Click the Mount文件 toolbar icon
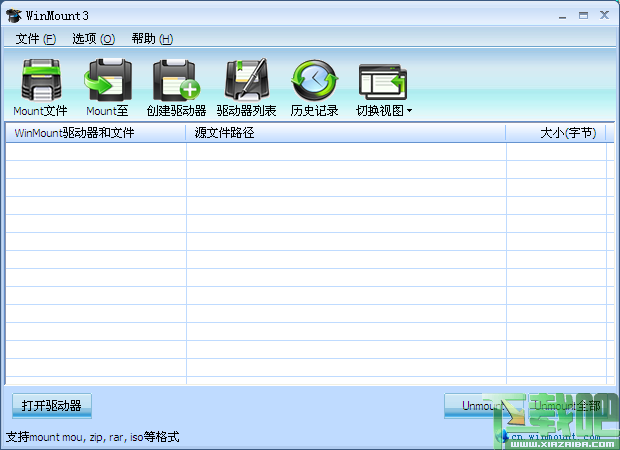620x450 pixels. click(41, 80)
